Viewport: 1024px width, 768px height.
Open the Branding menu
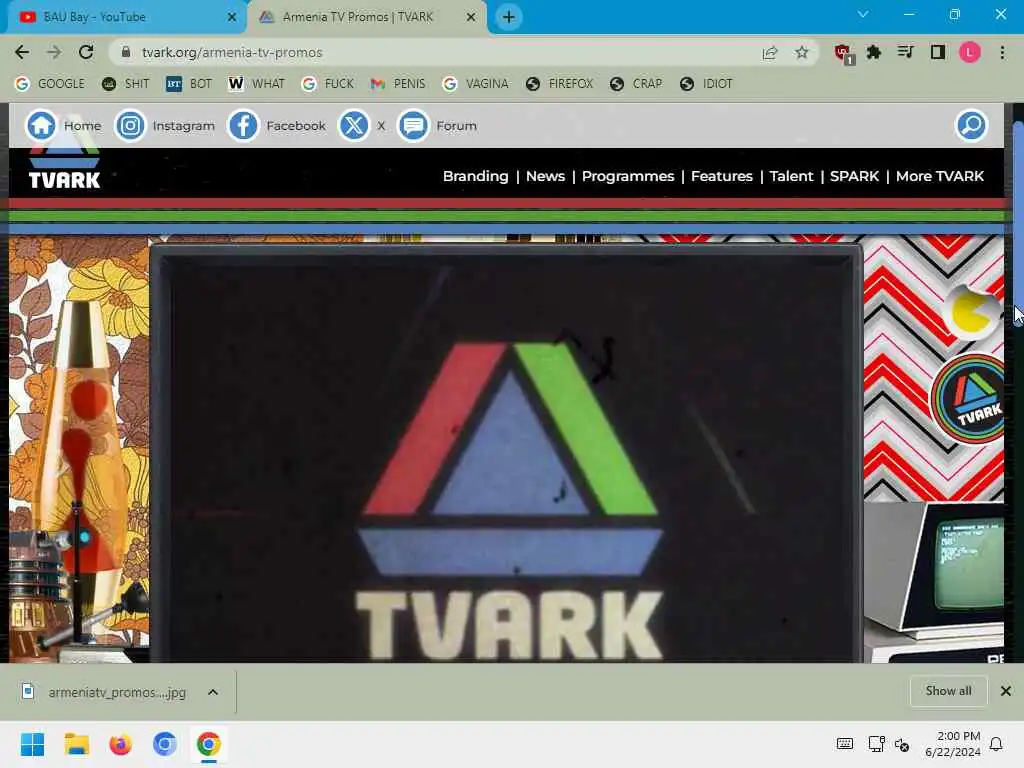pos(475,176)
